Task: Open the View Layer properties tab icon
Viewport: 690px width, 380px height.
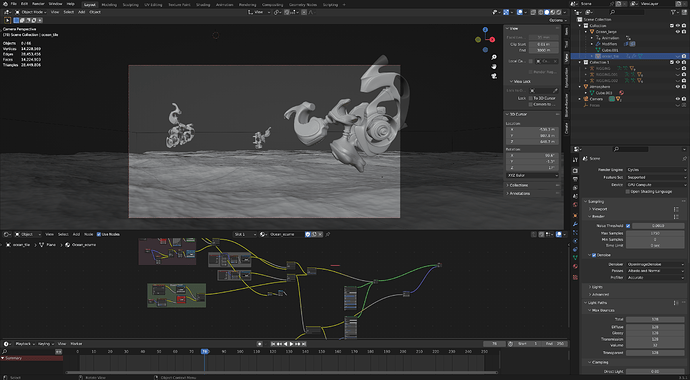Action: (x=575, y=188)
